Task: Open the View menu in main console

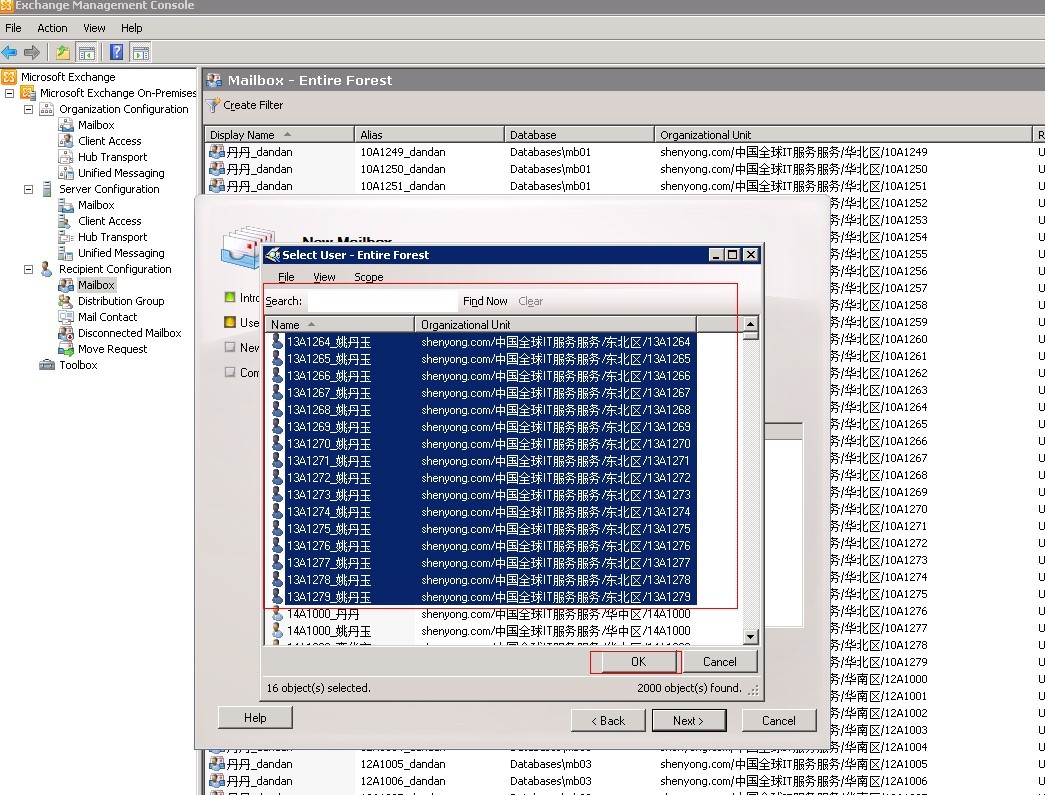Action: [94, 28]
